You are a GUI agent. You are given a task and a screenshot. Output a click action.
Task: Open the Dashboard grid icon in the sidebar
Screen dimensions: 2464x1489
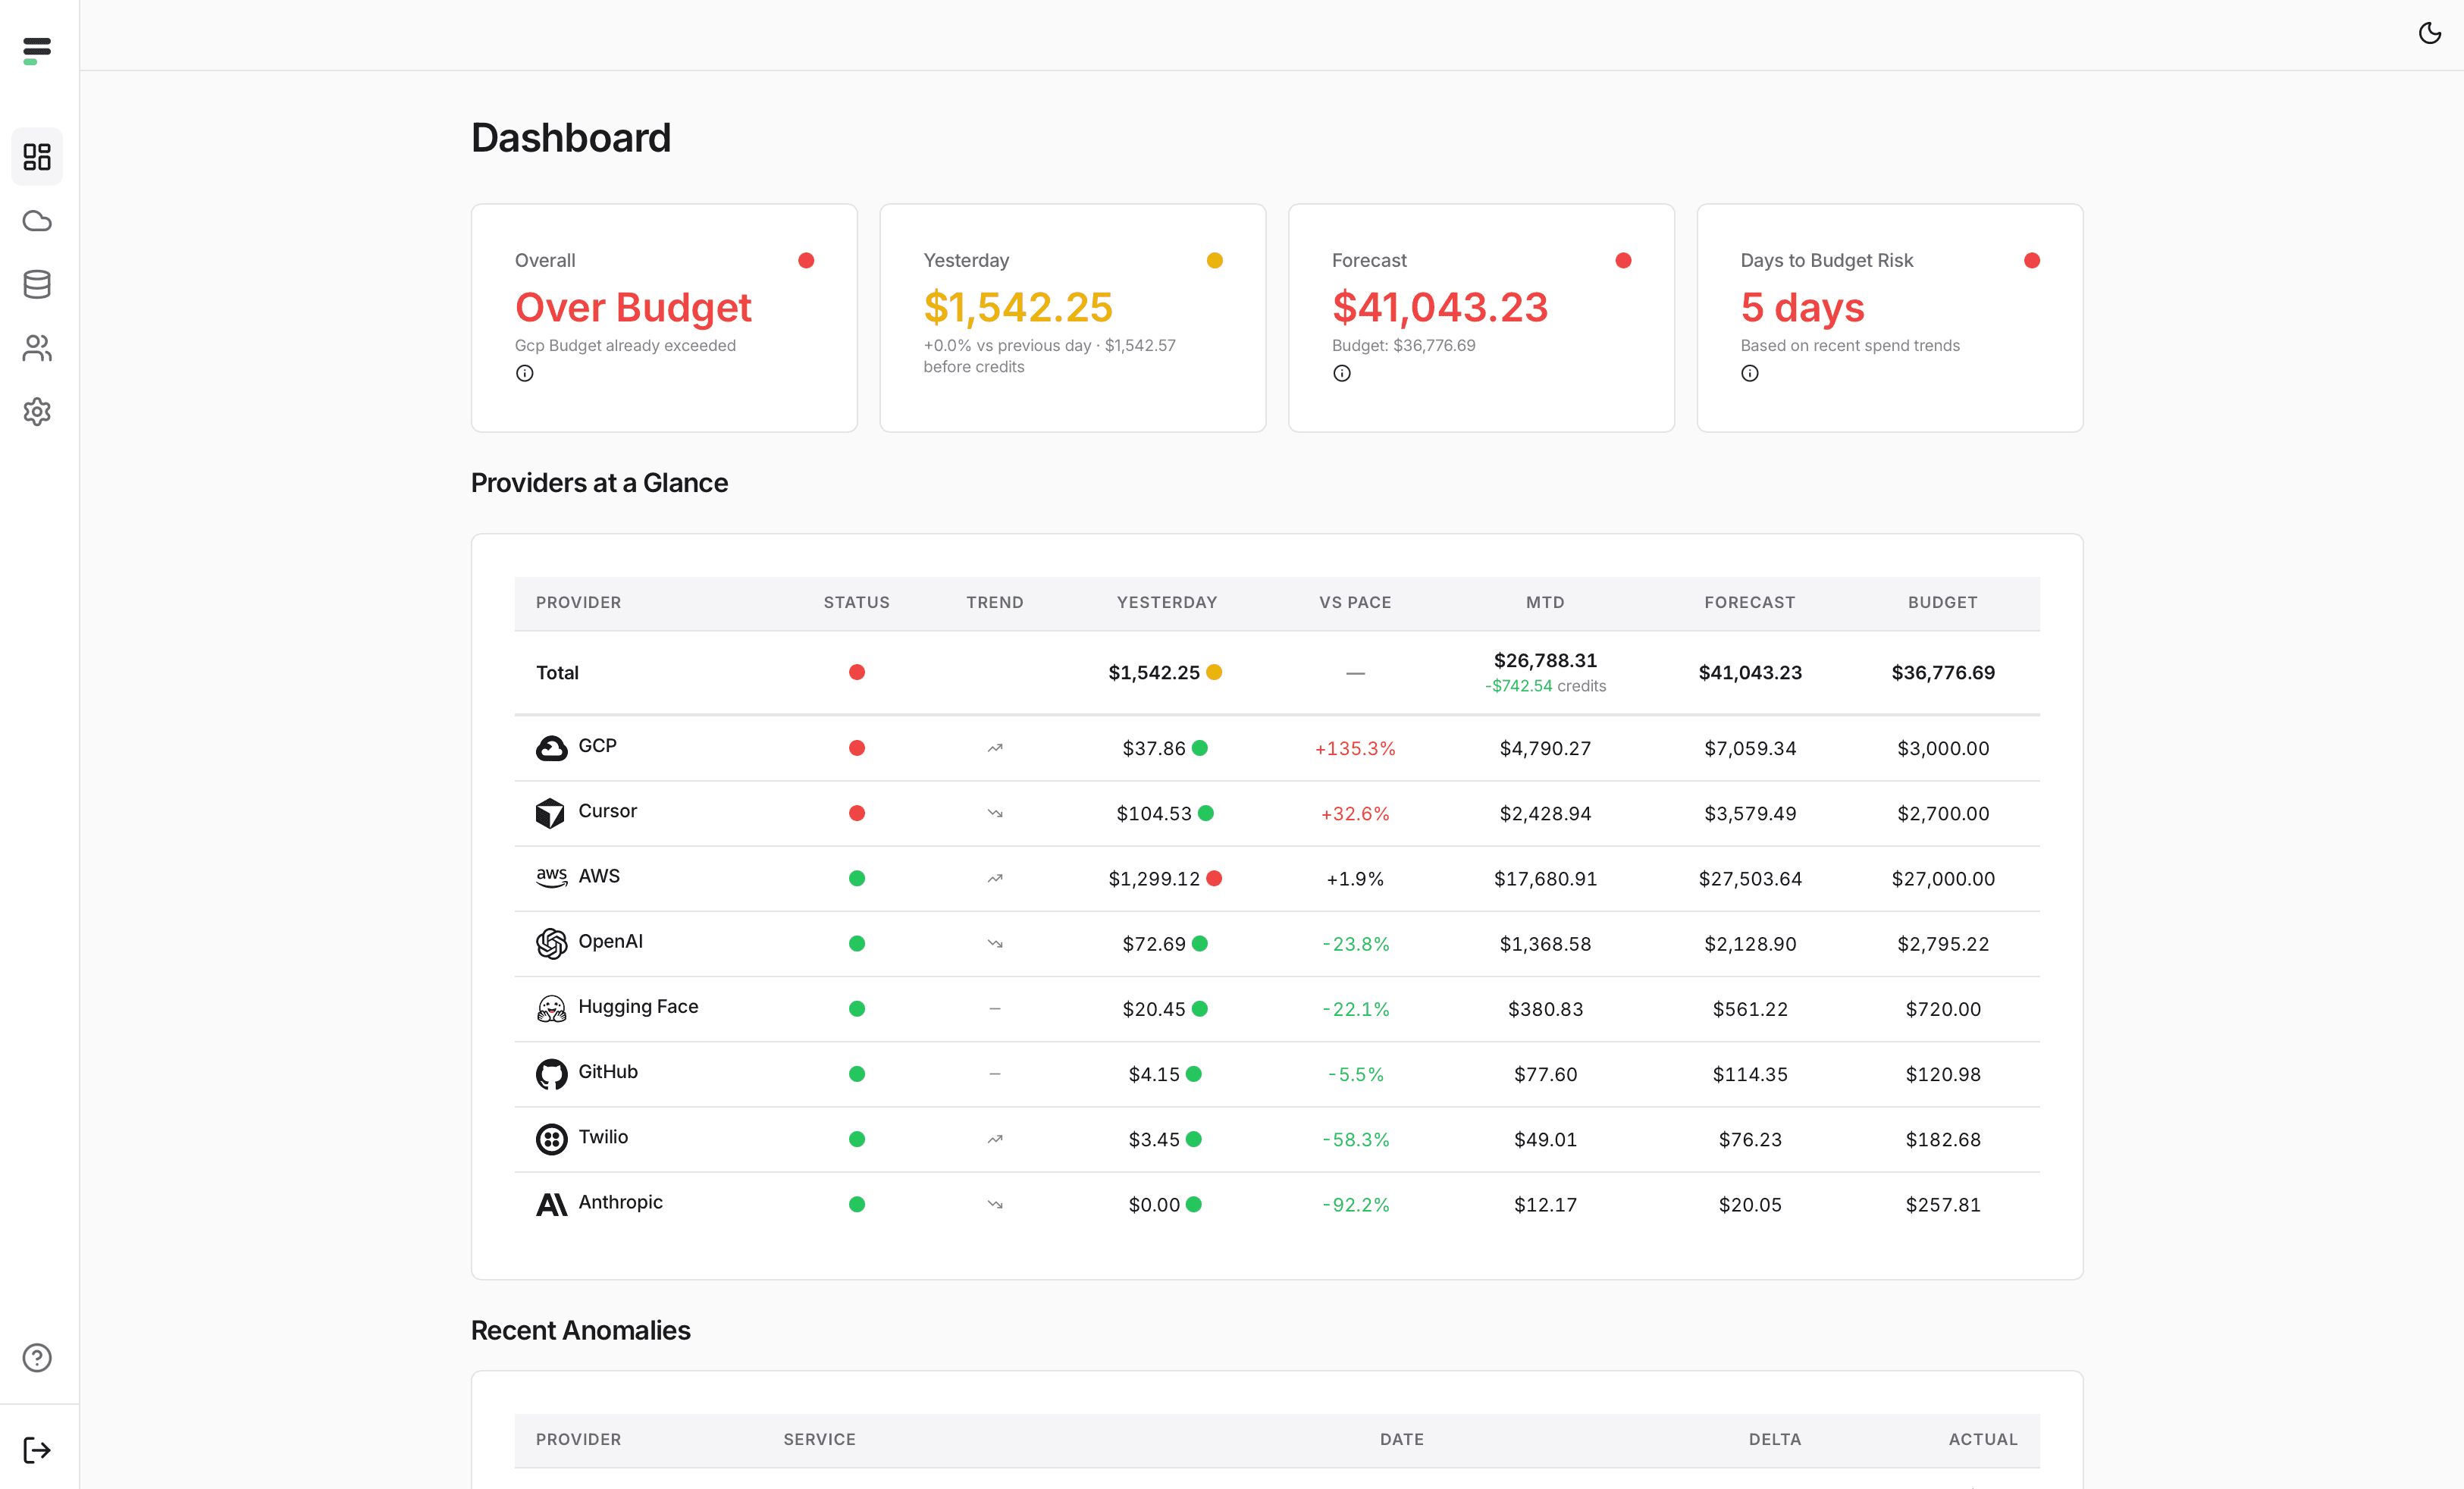click(x=37, y=156)
